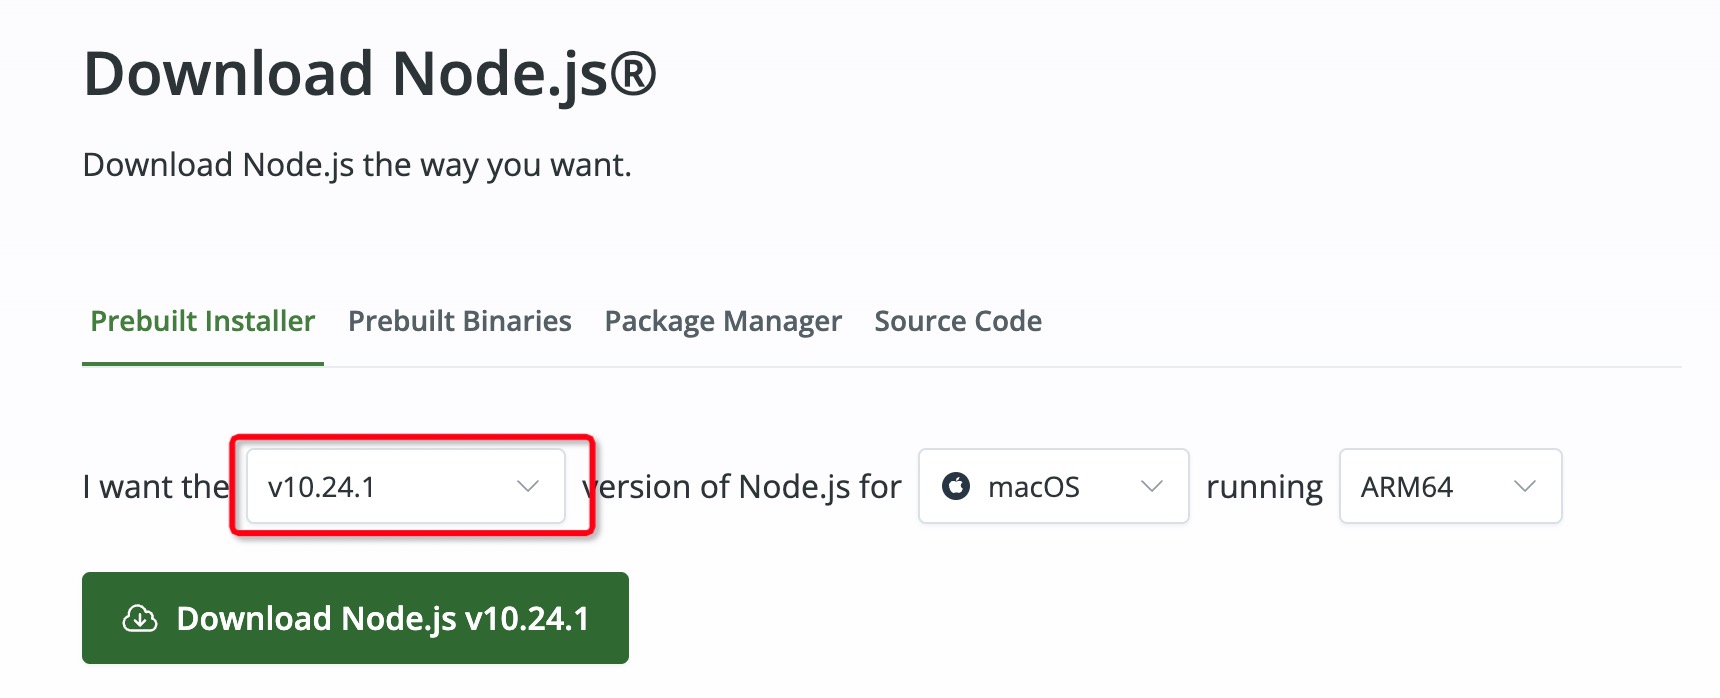Open the architecture dropdown showing ARM64
Viewport: 1720px width, 698px height.
(x=1449, y=487)
